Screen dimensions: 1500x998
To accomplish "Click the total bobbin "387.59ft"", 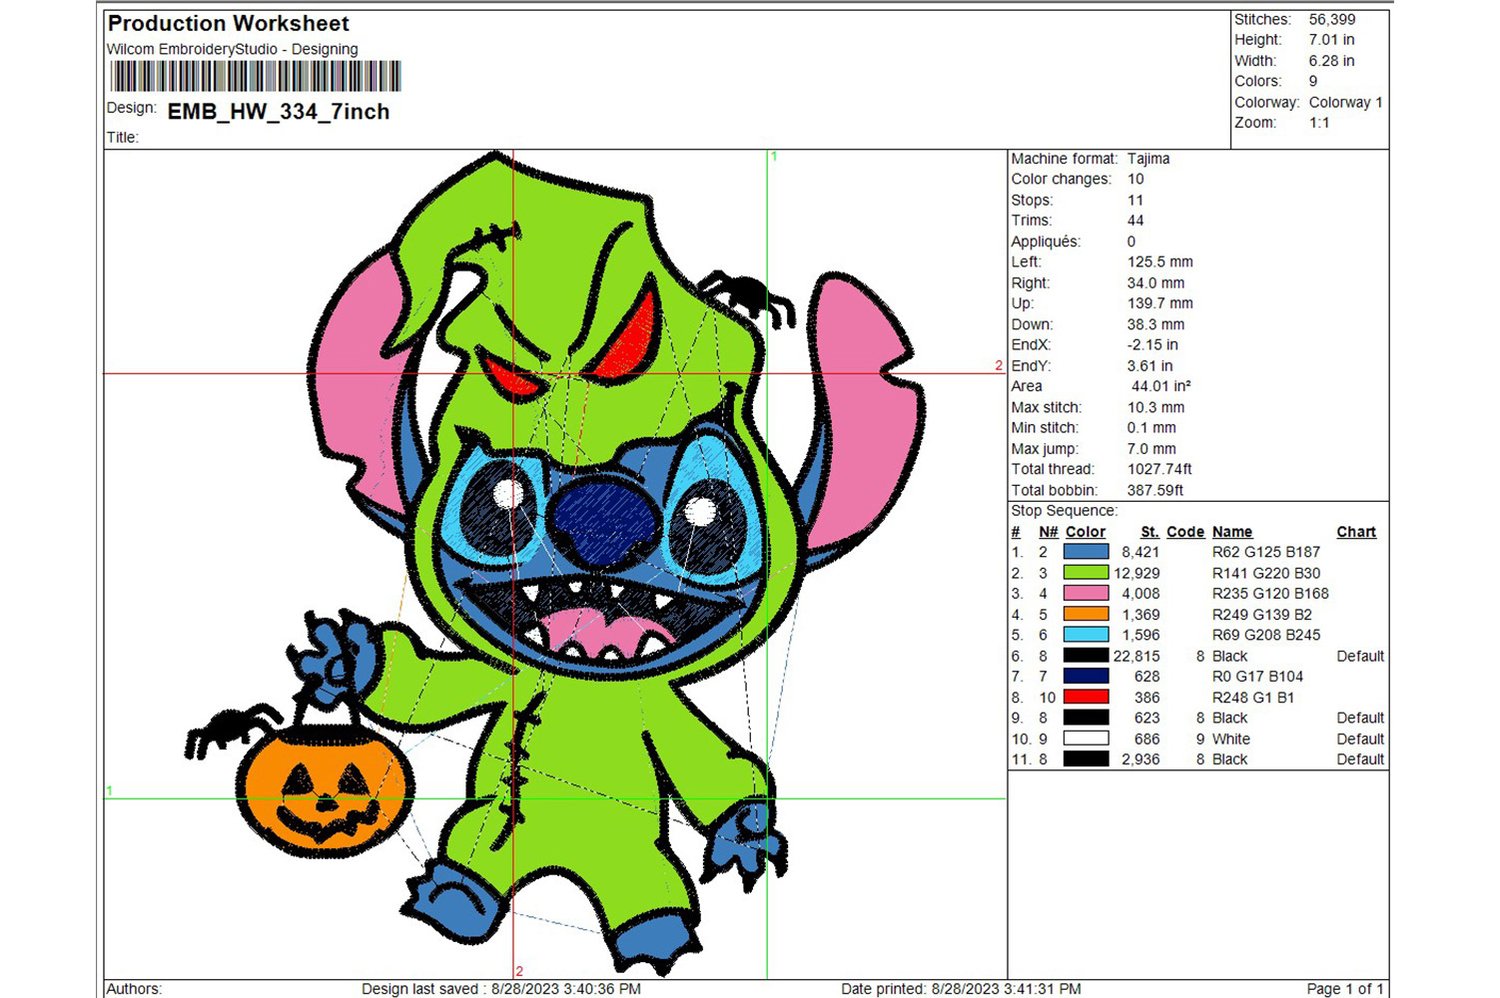I will [x=1155, y=490].
